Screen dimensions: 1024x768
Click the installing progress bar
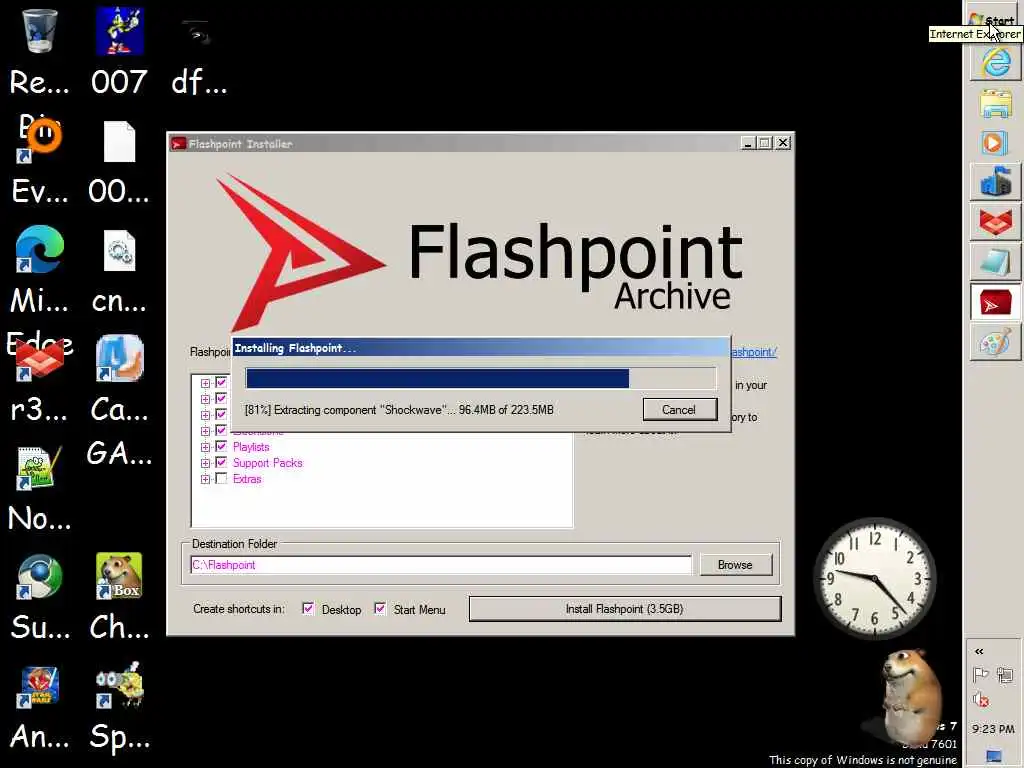click(481, 379)
